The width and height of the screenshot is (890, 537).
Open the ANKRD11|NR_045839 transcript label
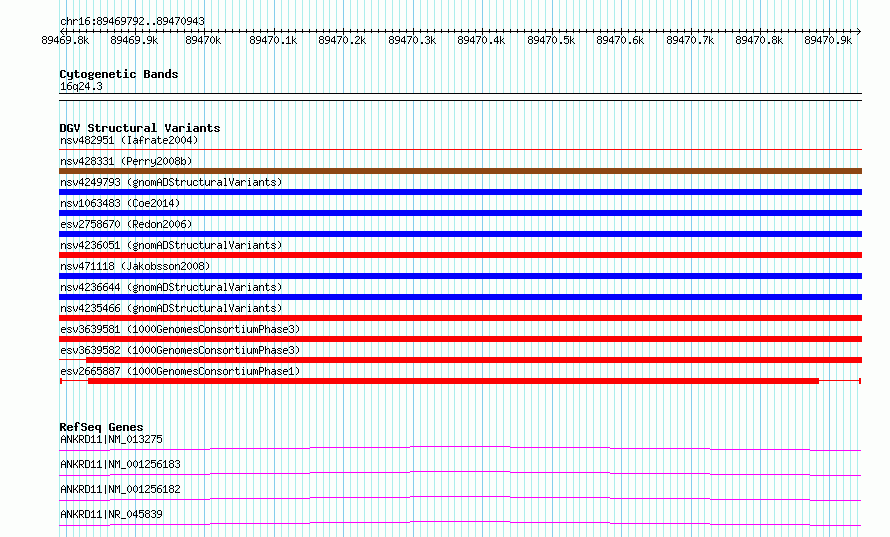click(111, 514)
